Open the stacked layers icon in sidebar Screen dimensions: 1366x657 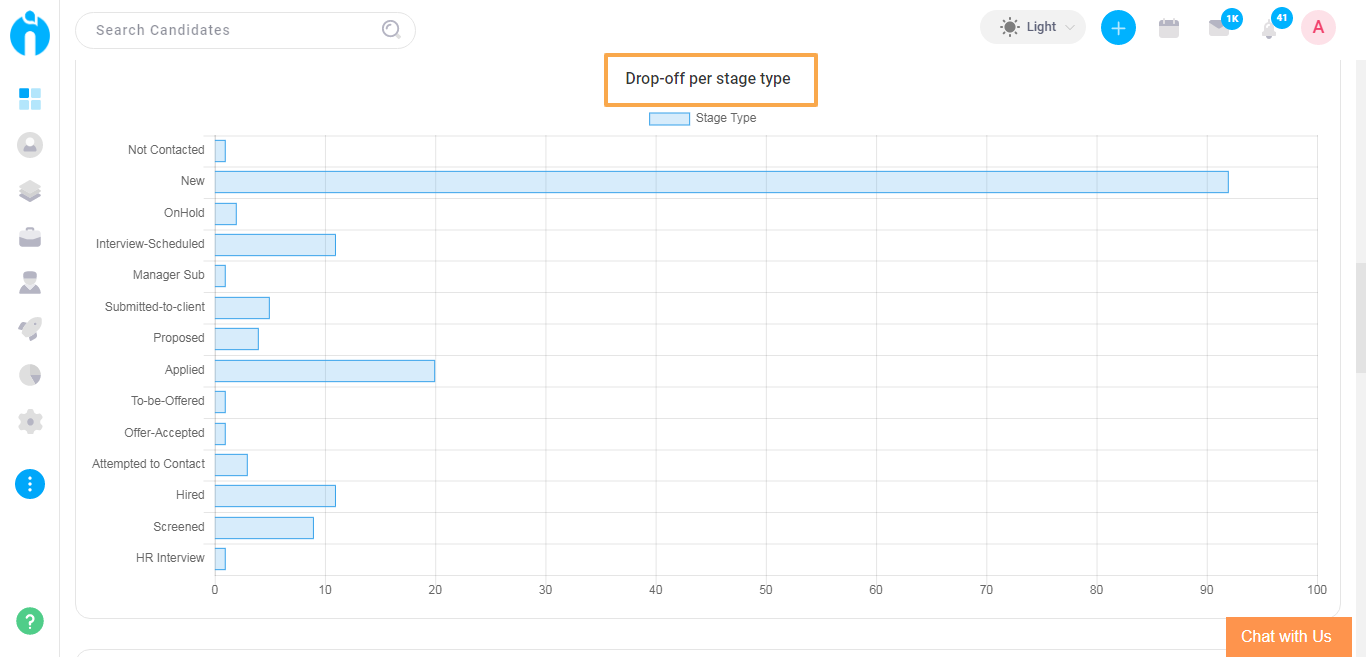click(30, 191)
